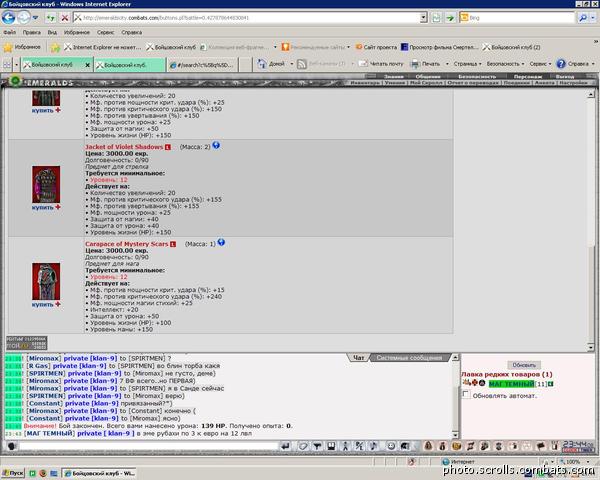
Task: Click the new blank tab button
Action: tap(245, 65)
